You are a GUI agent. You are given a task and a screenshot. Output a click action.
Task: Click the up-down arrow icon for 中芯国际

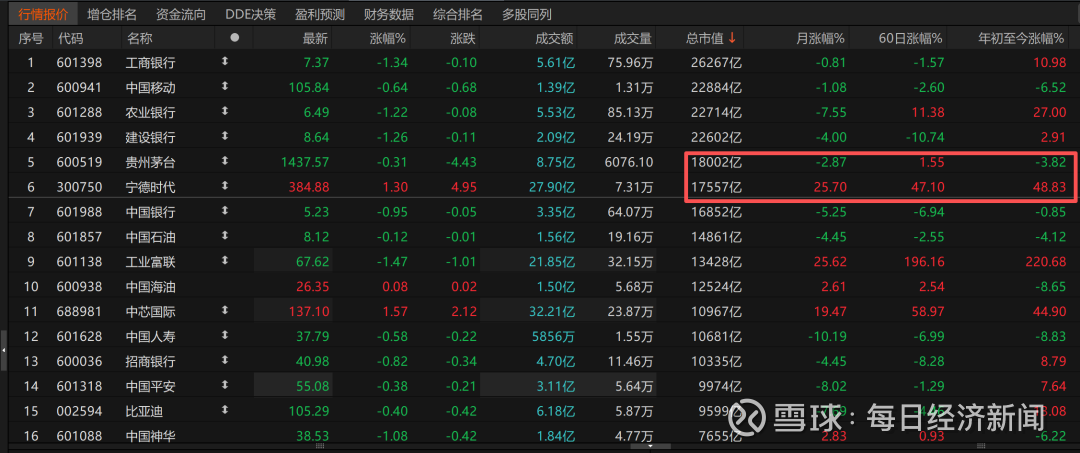tap(225, 311)
